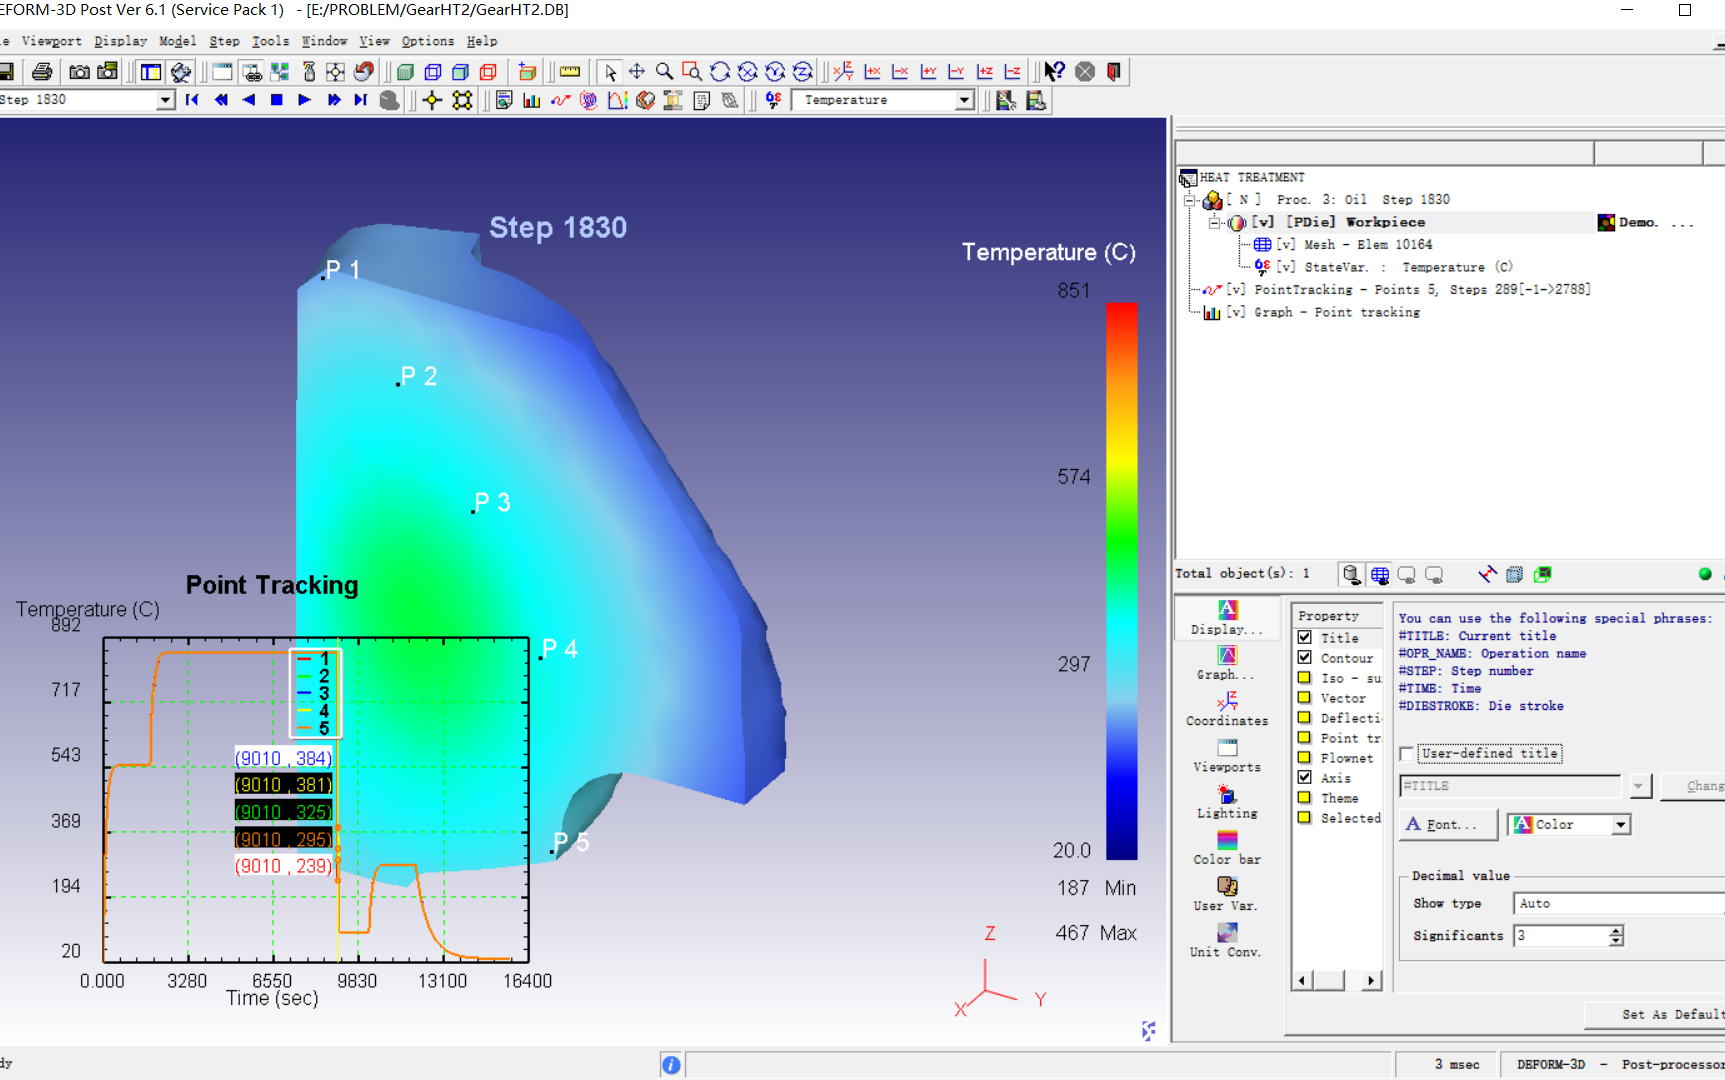Open the Viewport menu
Image resolution: width=1725 pixels, height=1080 pixels.
point(51,41)
